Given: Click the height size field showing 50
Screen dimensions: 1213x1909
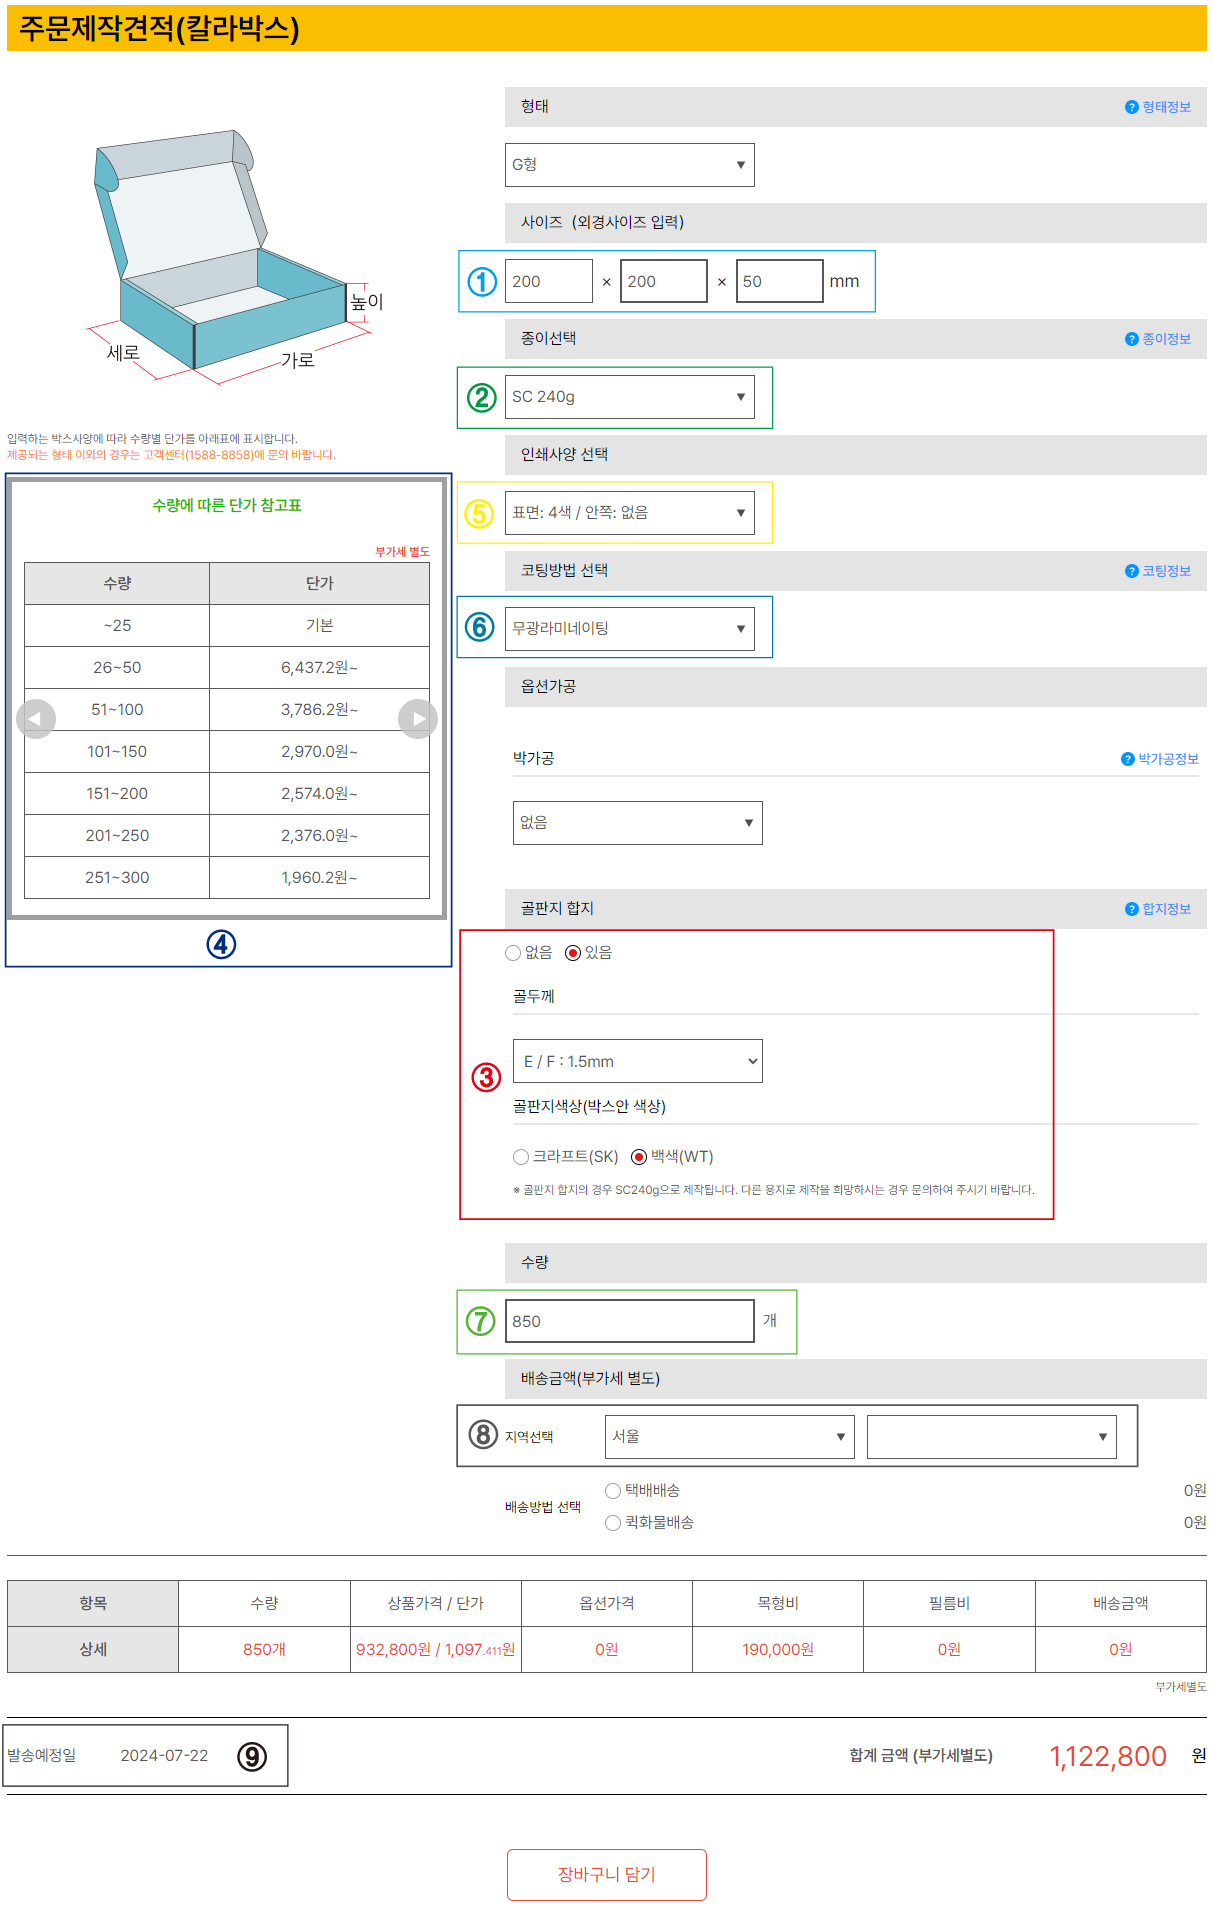Looking at the screenshot, I should click(780, 281).
